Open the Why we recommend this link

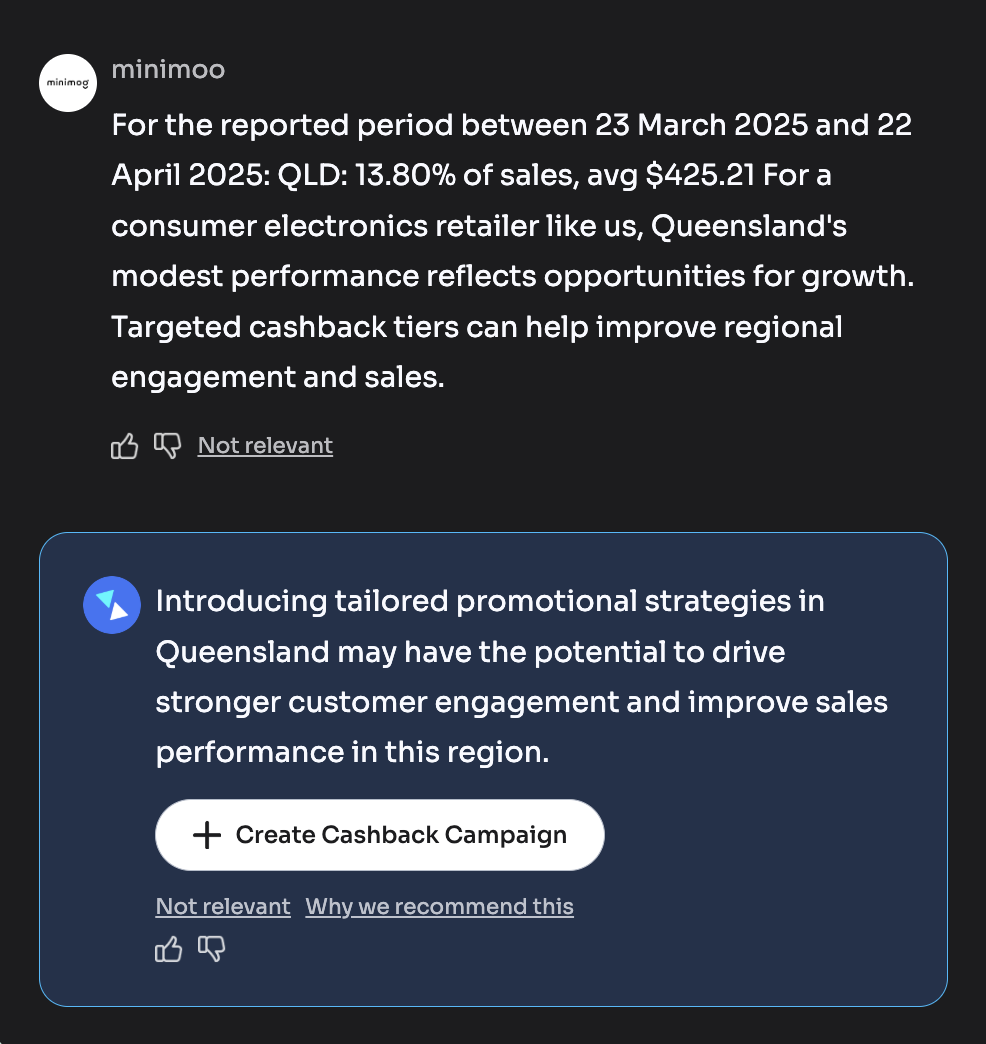[439, 907]
